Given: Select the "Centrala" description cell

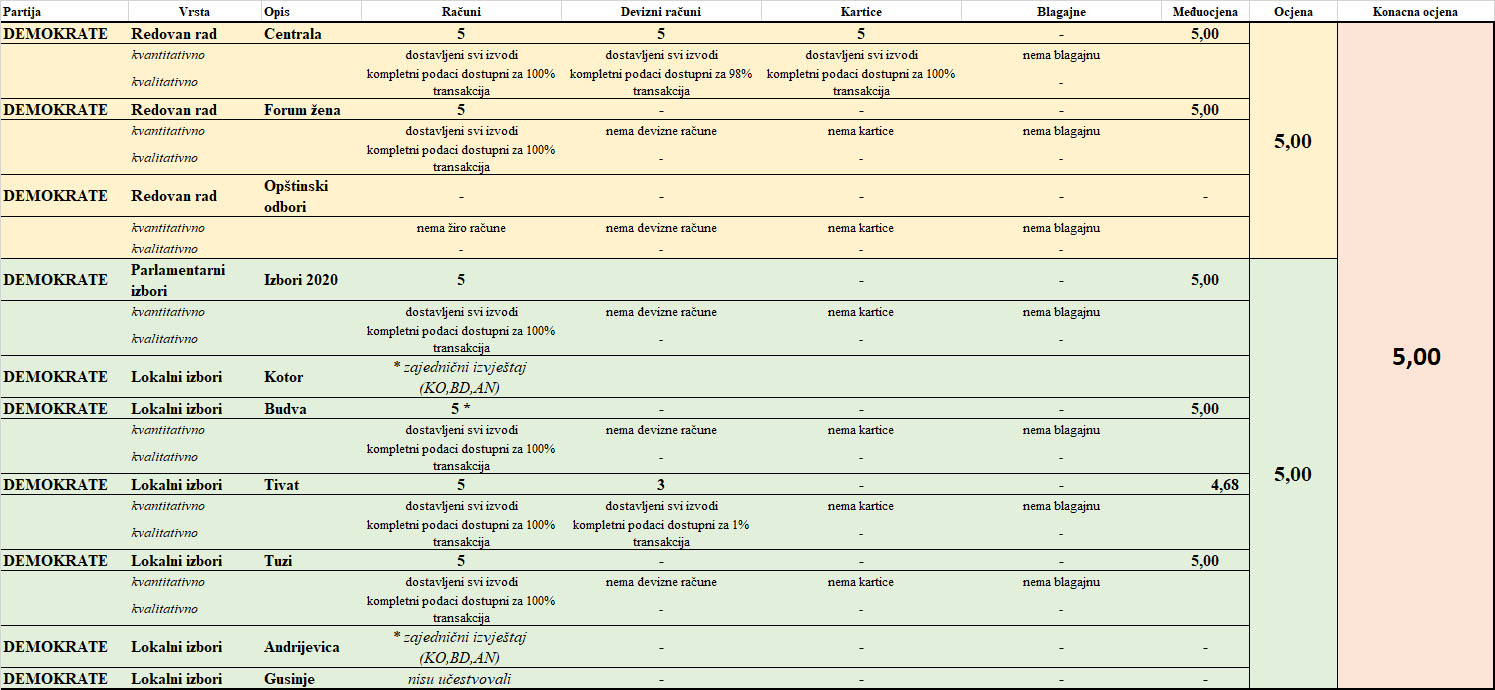Looking at the screenshot, I should [293, 34].
